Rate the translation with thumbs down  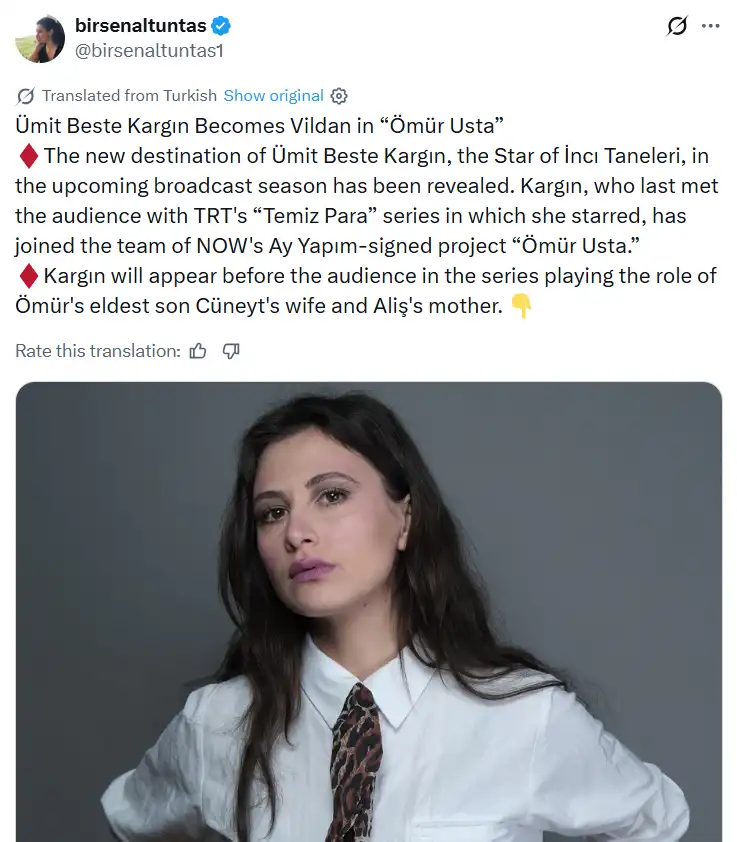click(231, 351)
